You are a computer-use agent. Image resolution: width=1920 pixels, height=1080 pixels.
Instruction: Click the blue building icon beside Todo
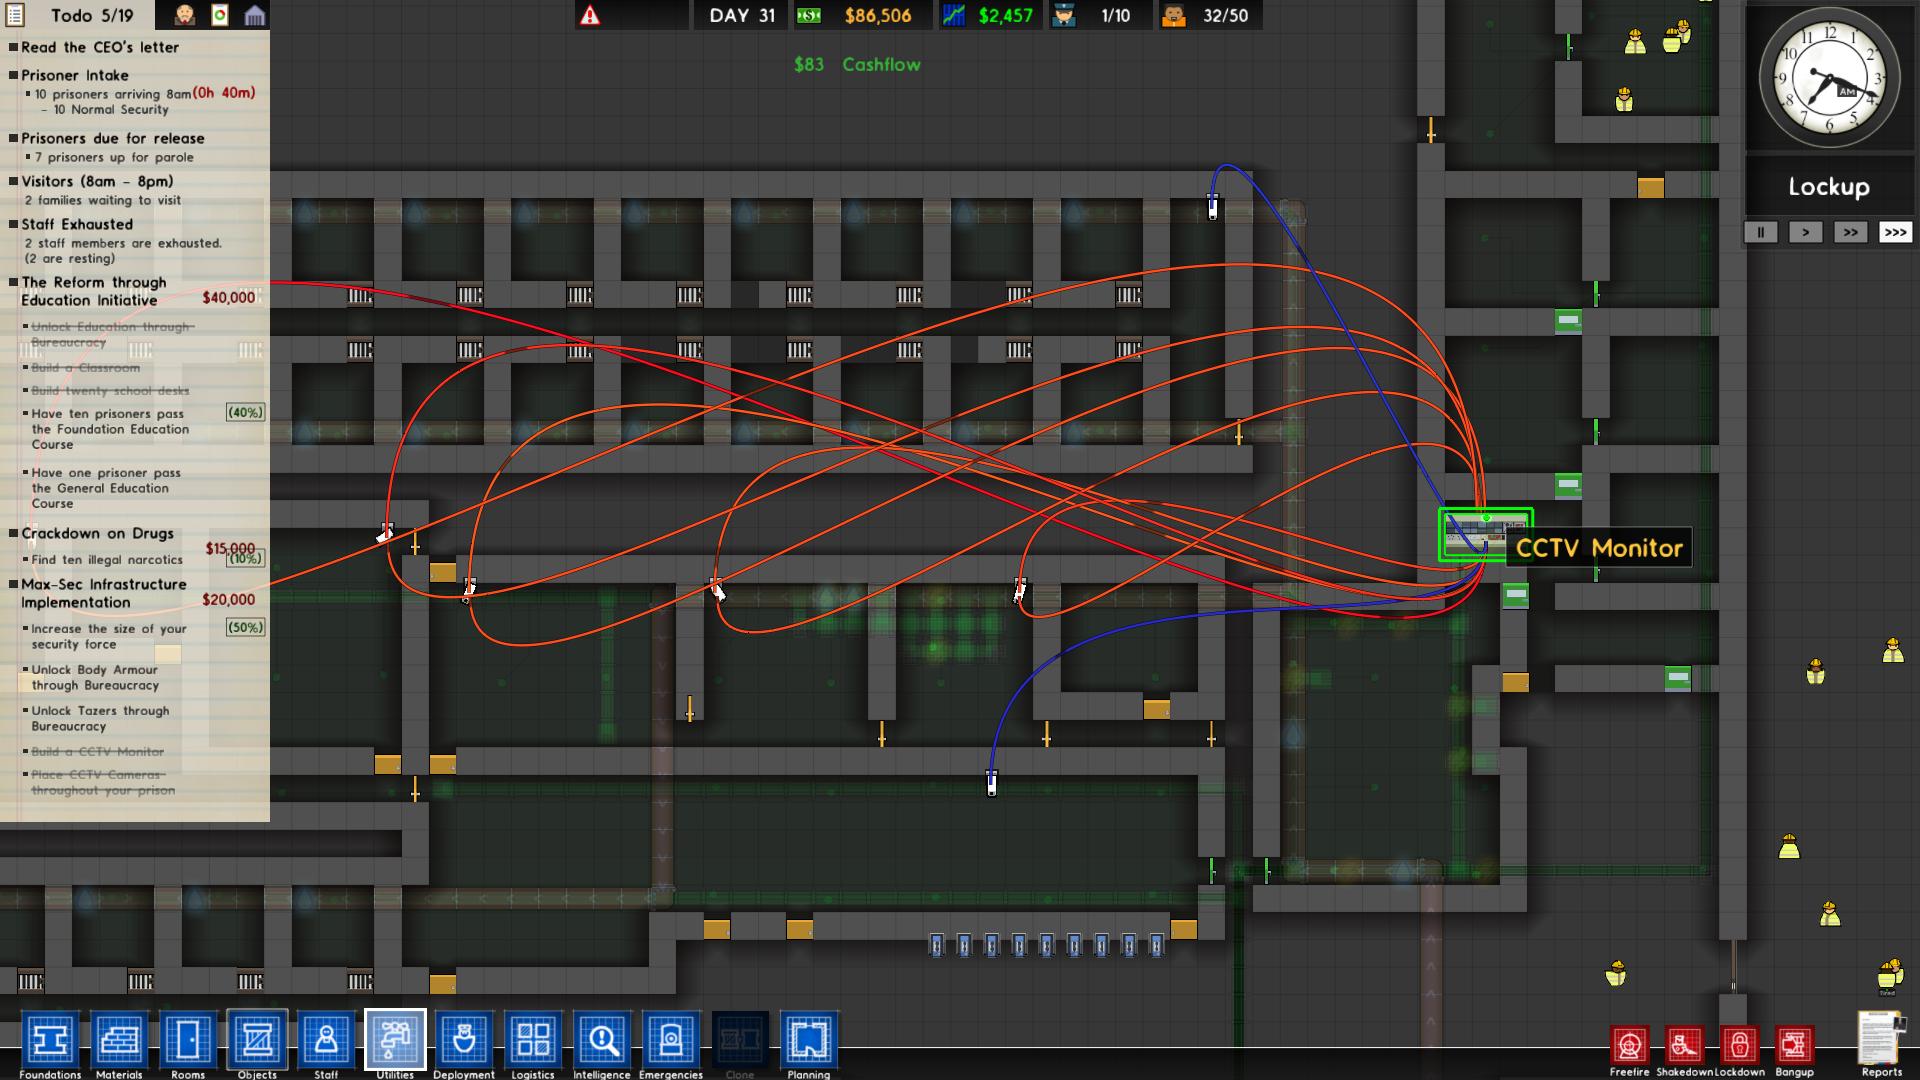[x=255, y=15]
